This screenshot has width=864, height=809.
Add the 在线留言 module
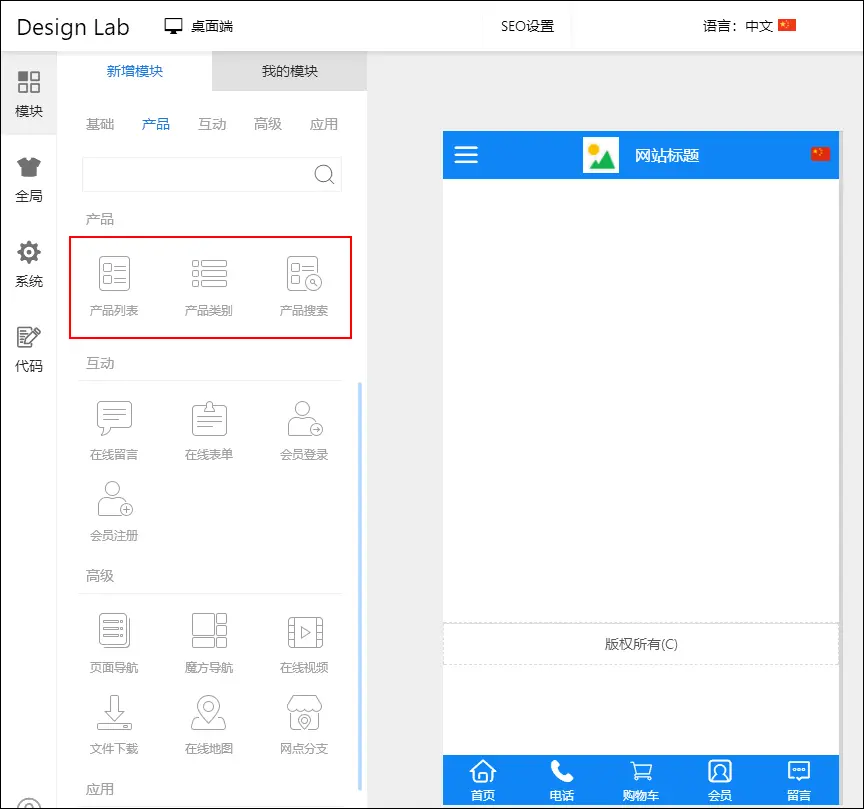(114, 419)
